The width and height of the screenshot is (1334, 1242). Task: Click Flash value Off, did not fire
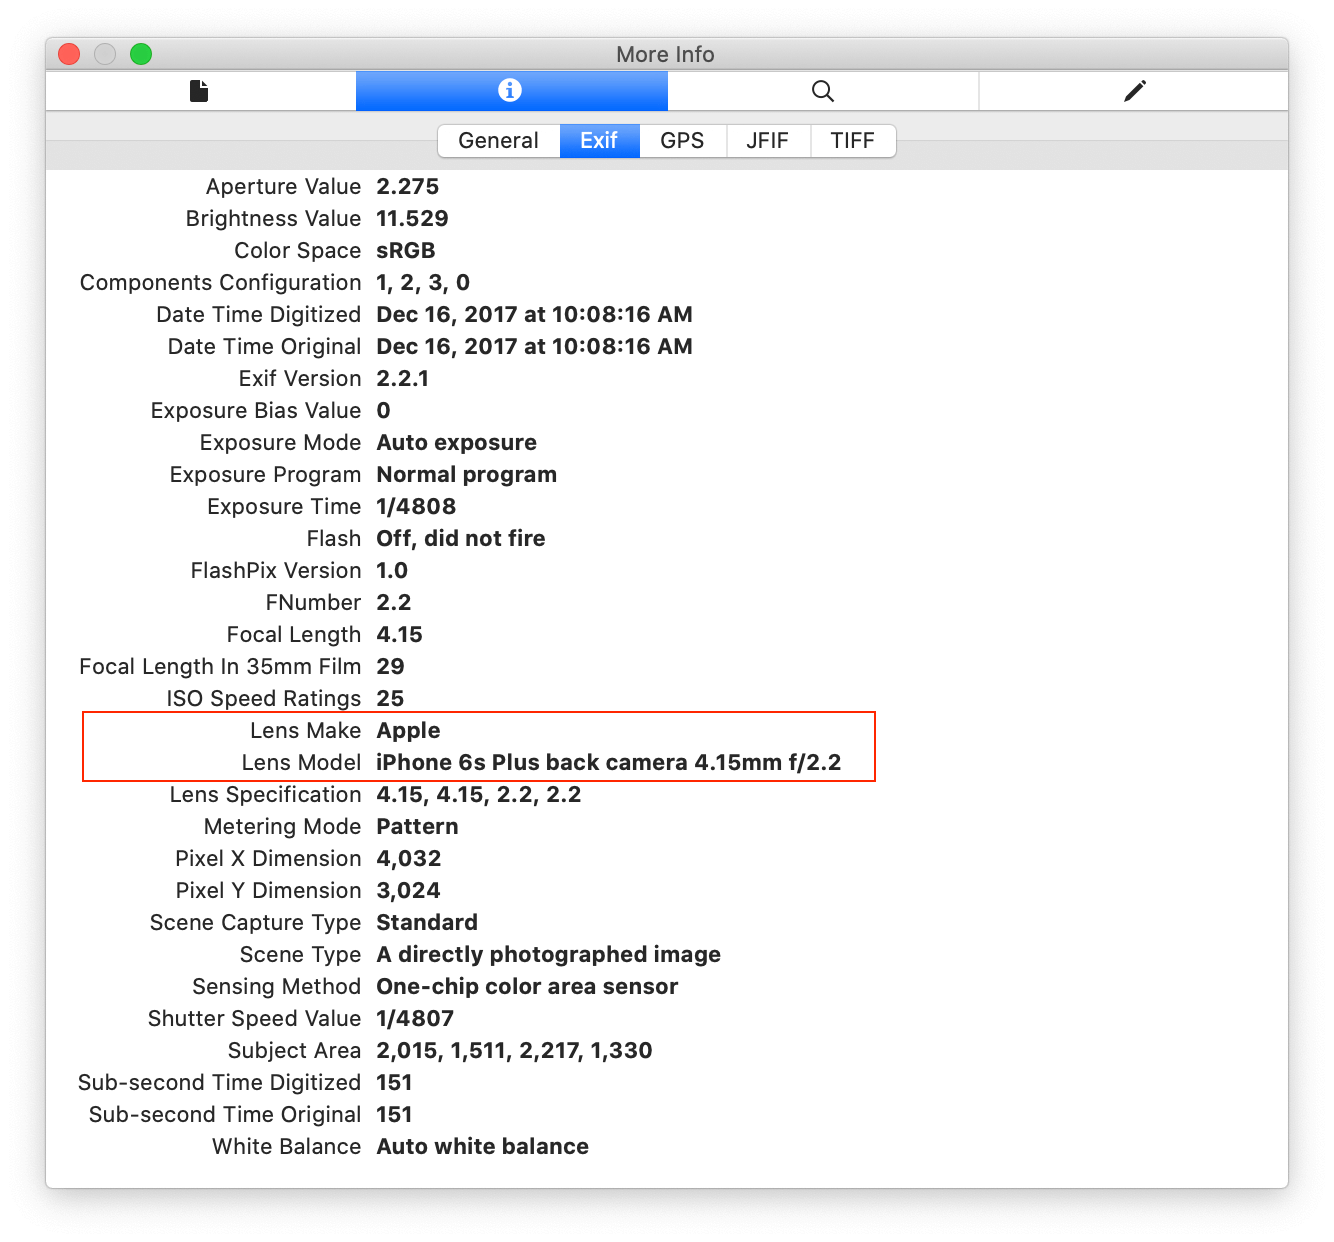tap(461, 539)
